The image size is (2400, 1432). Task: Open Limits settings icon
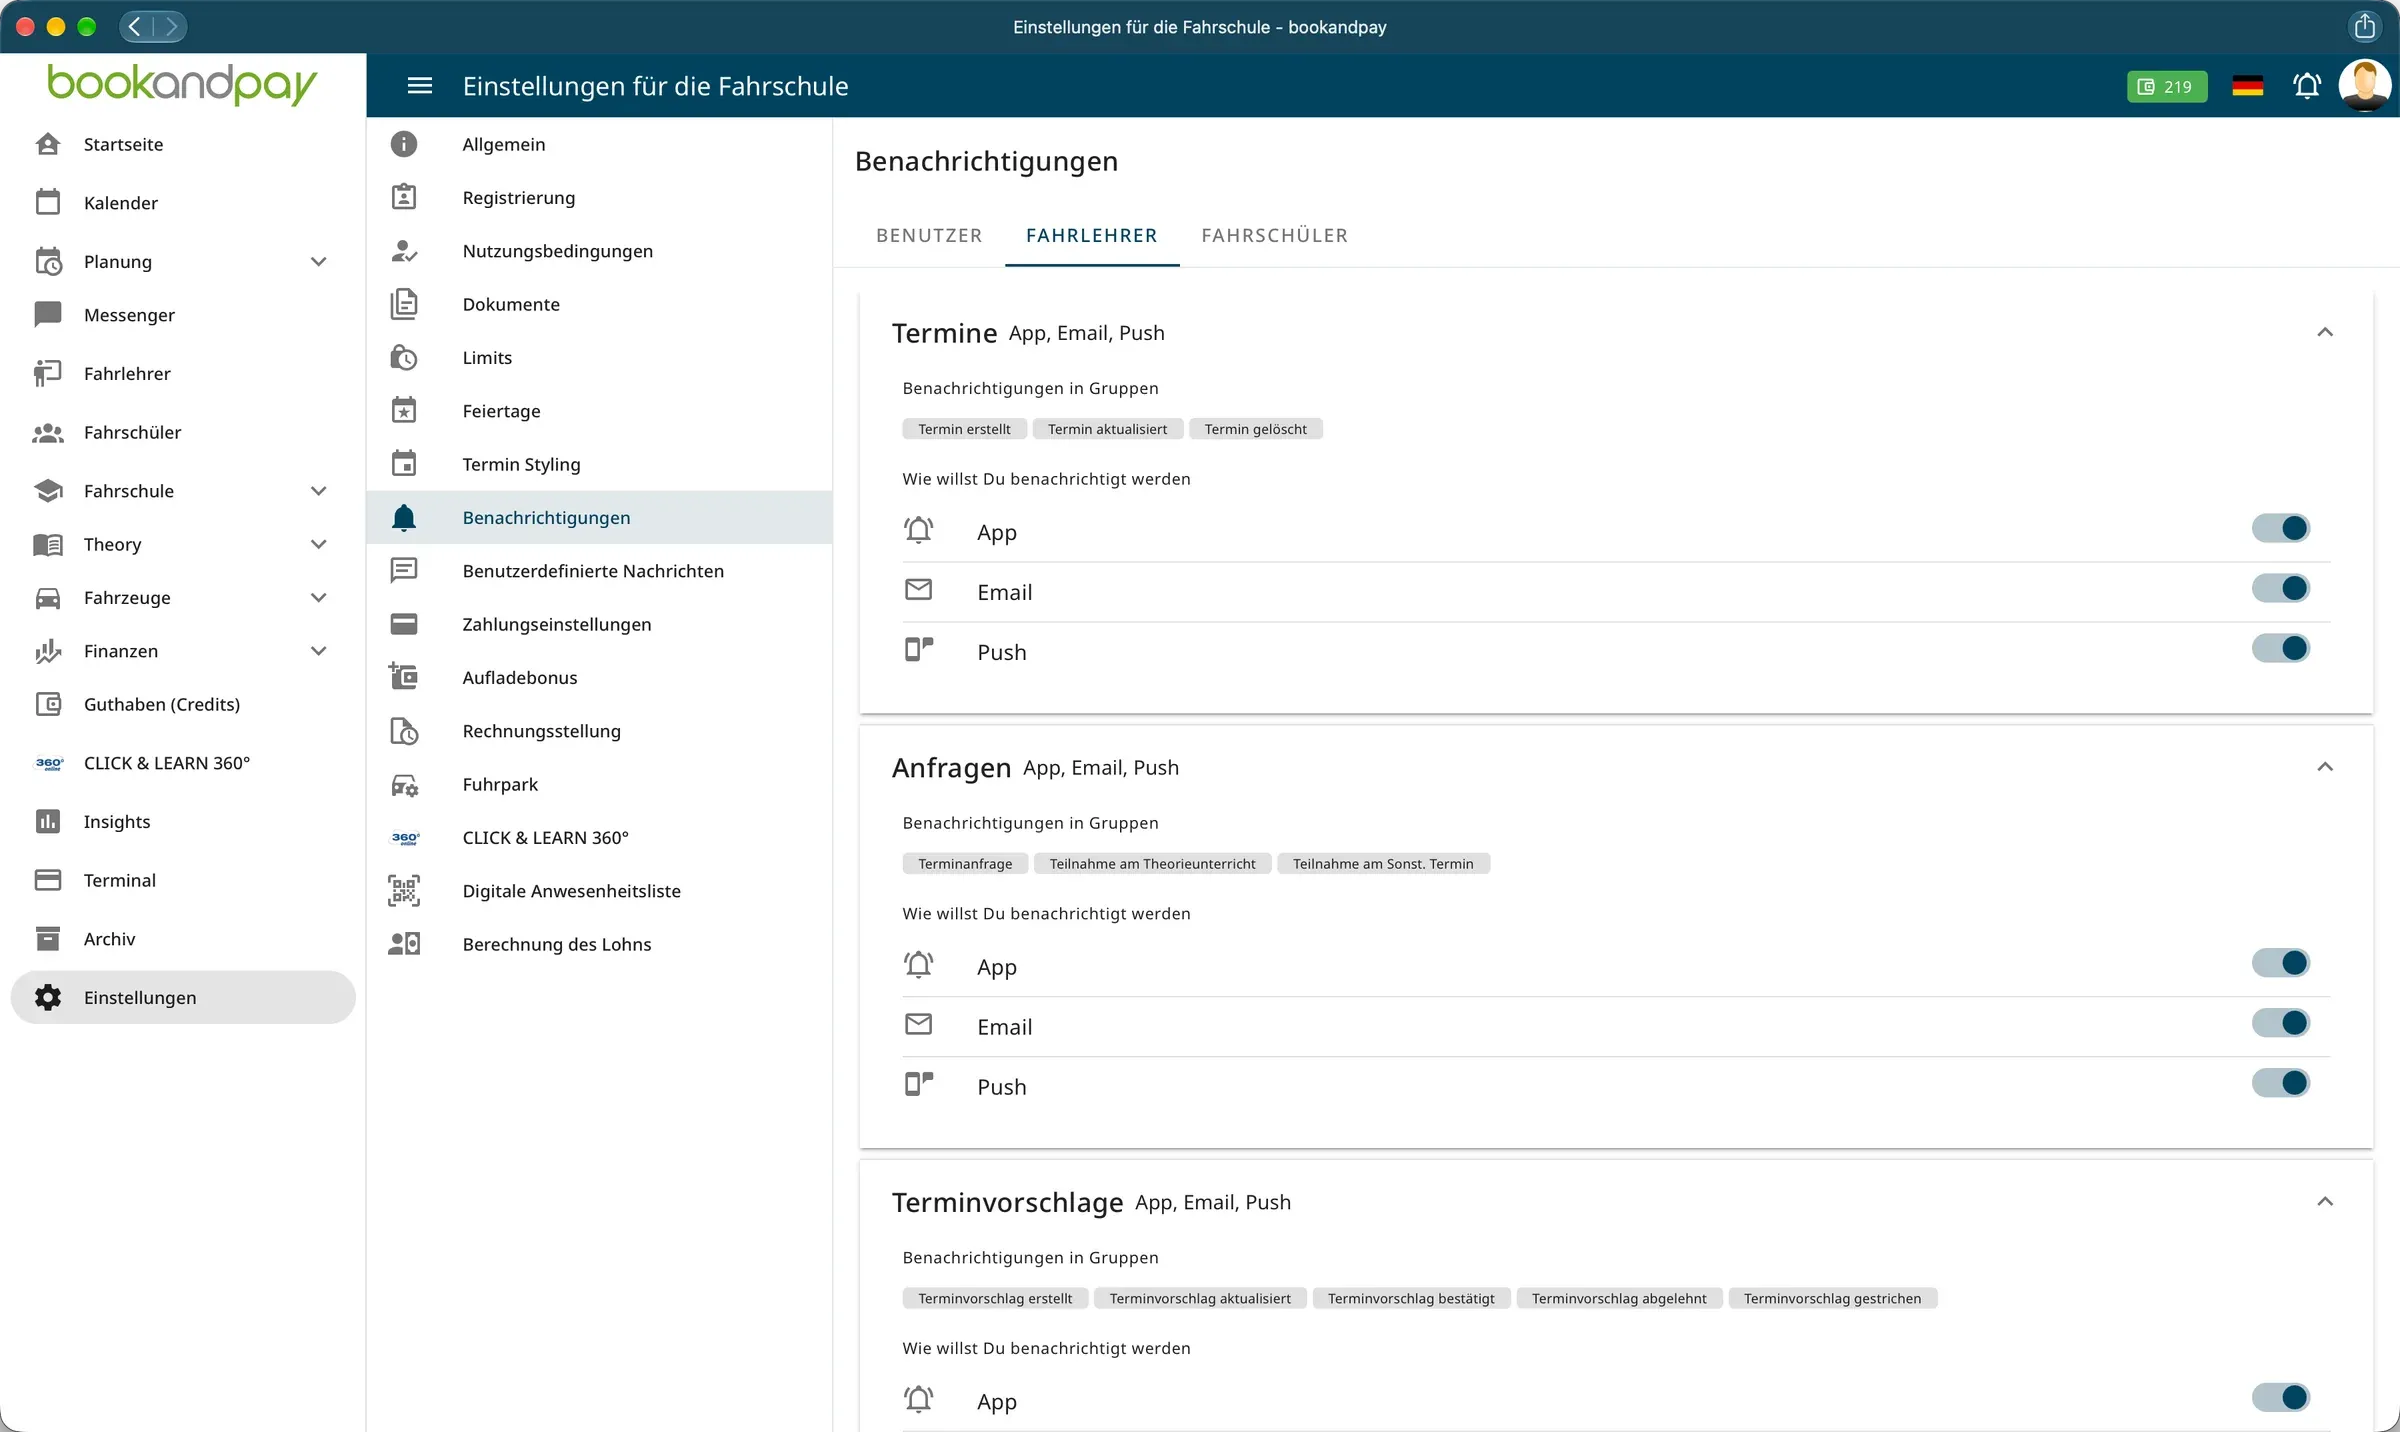click(404, 357)
